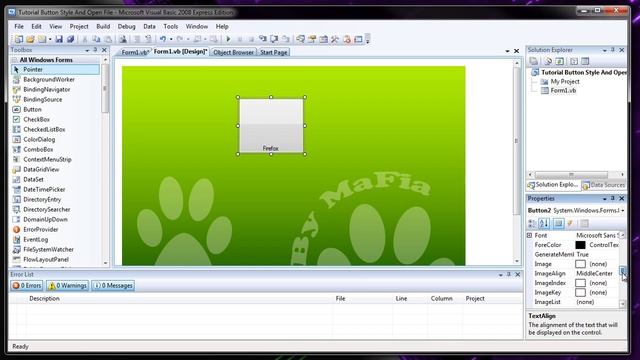Image resolution: width=640 pixels, height=360 pixels.
Task: Click the ImageAlign value MiddleCenter
Action: [594, 273]
